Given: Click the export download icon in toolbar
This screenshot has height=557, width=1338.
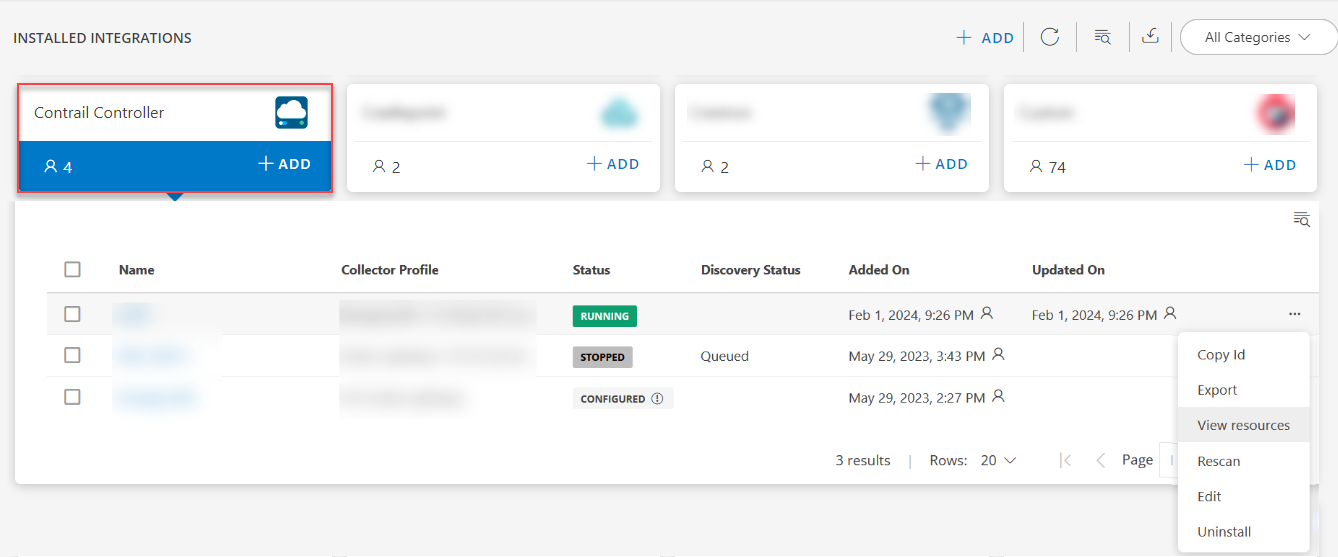Looking at the screenshot, I should tap(1151, 37).
